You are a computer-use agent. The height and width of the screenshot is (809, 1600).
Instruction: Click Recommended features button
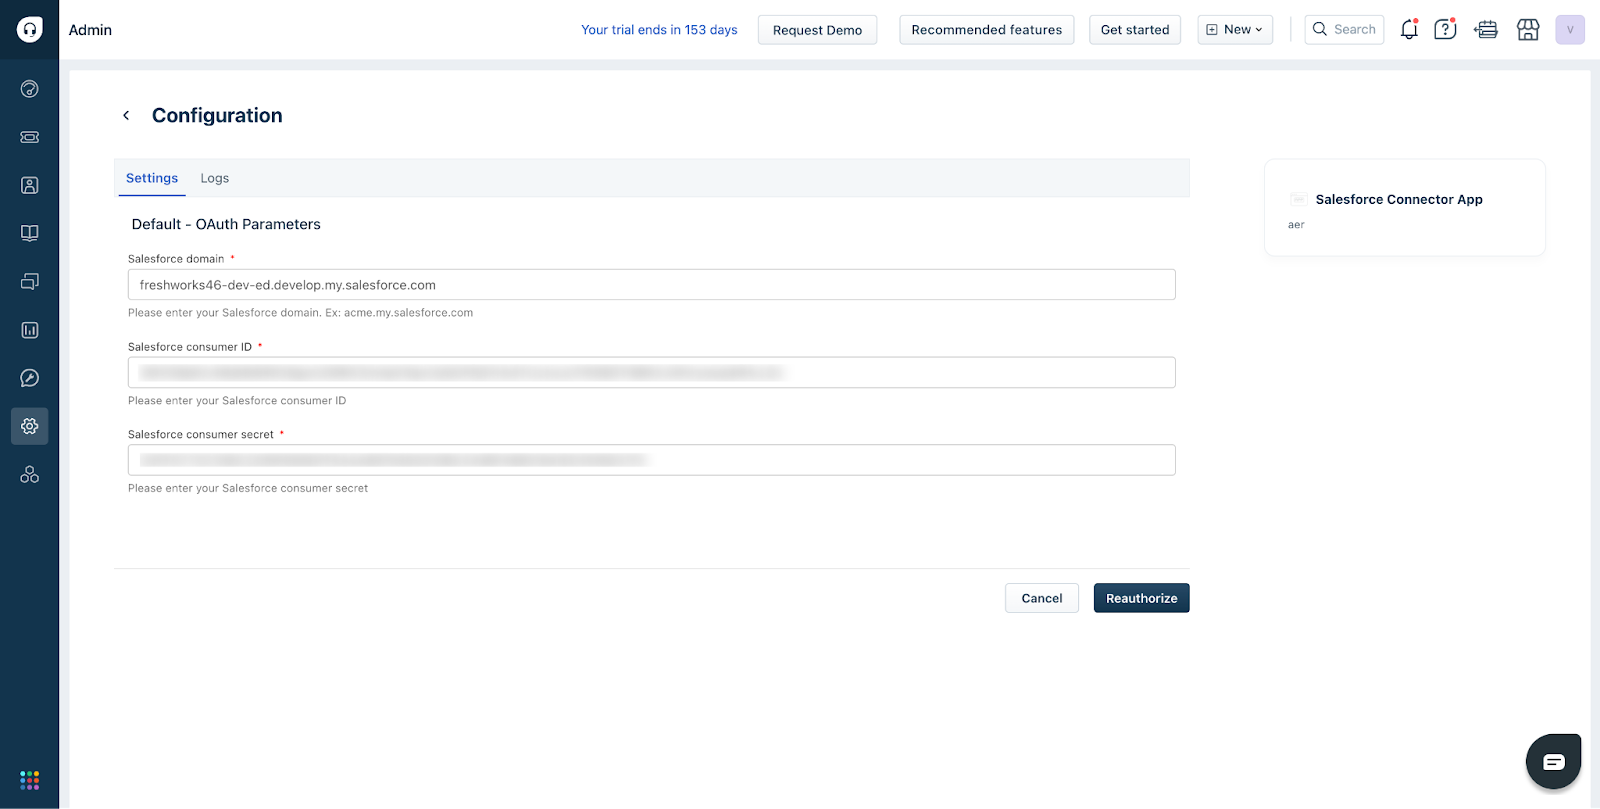(x=987, y=30)
